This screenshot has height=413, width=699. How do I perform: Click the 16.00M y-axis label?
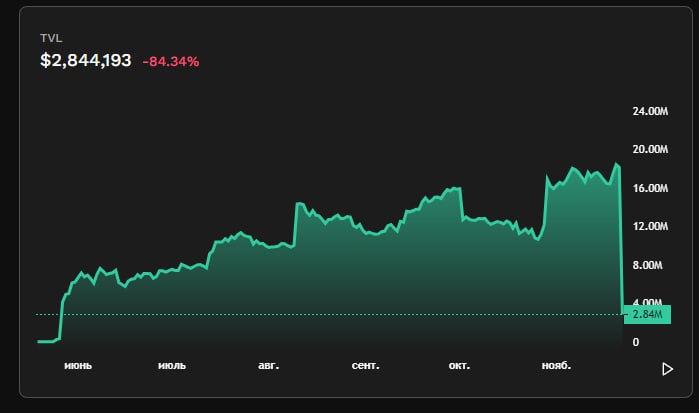click(x=650, y=188)
